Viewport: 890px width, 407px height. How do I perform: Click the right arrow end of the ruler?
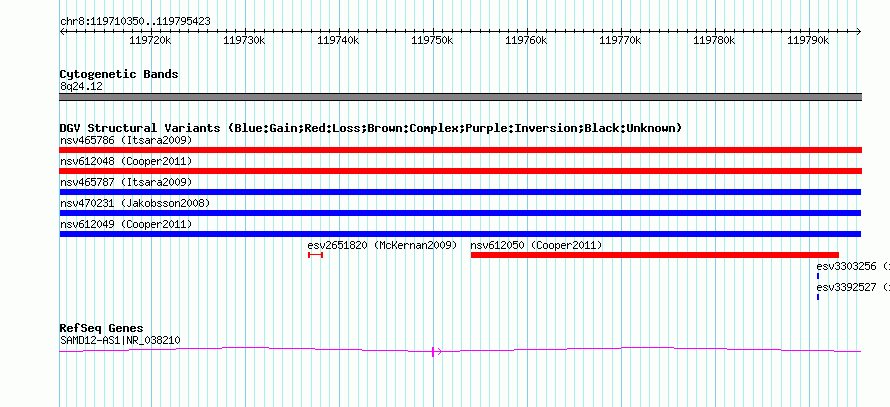tap(858, 32)
